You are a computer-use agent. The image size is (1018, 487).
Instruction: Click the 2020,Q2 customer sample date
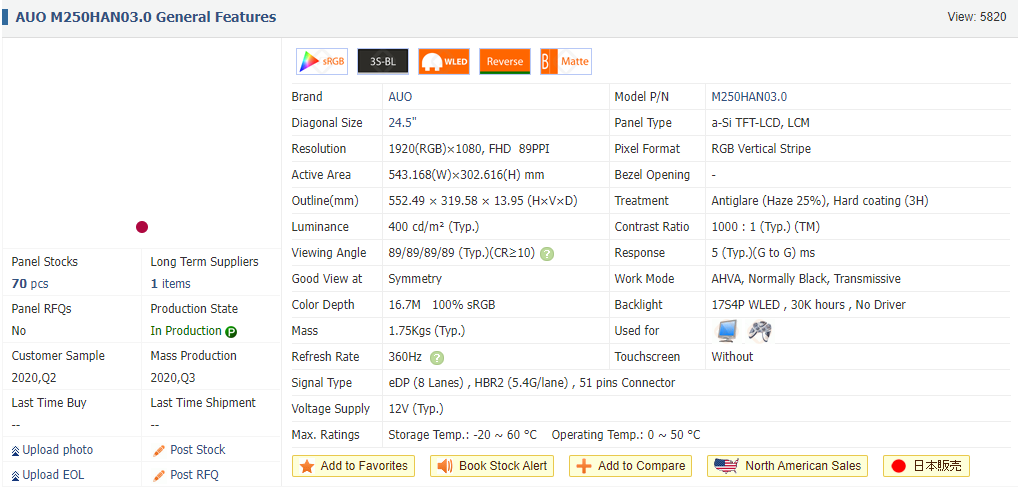[x=36, y=378]
